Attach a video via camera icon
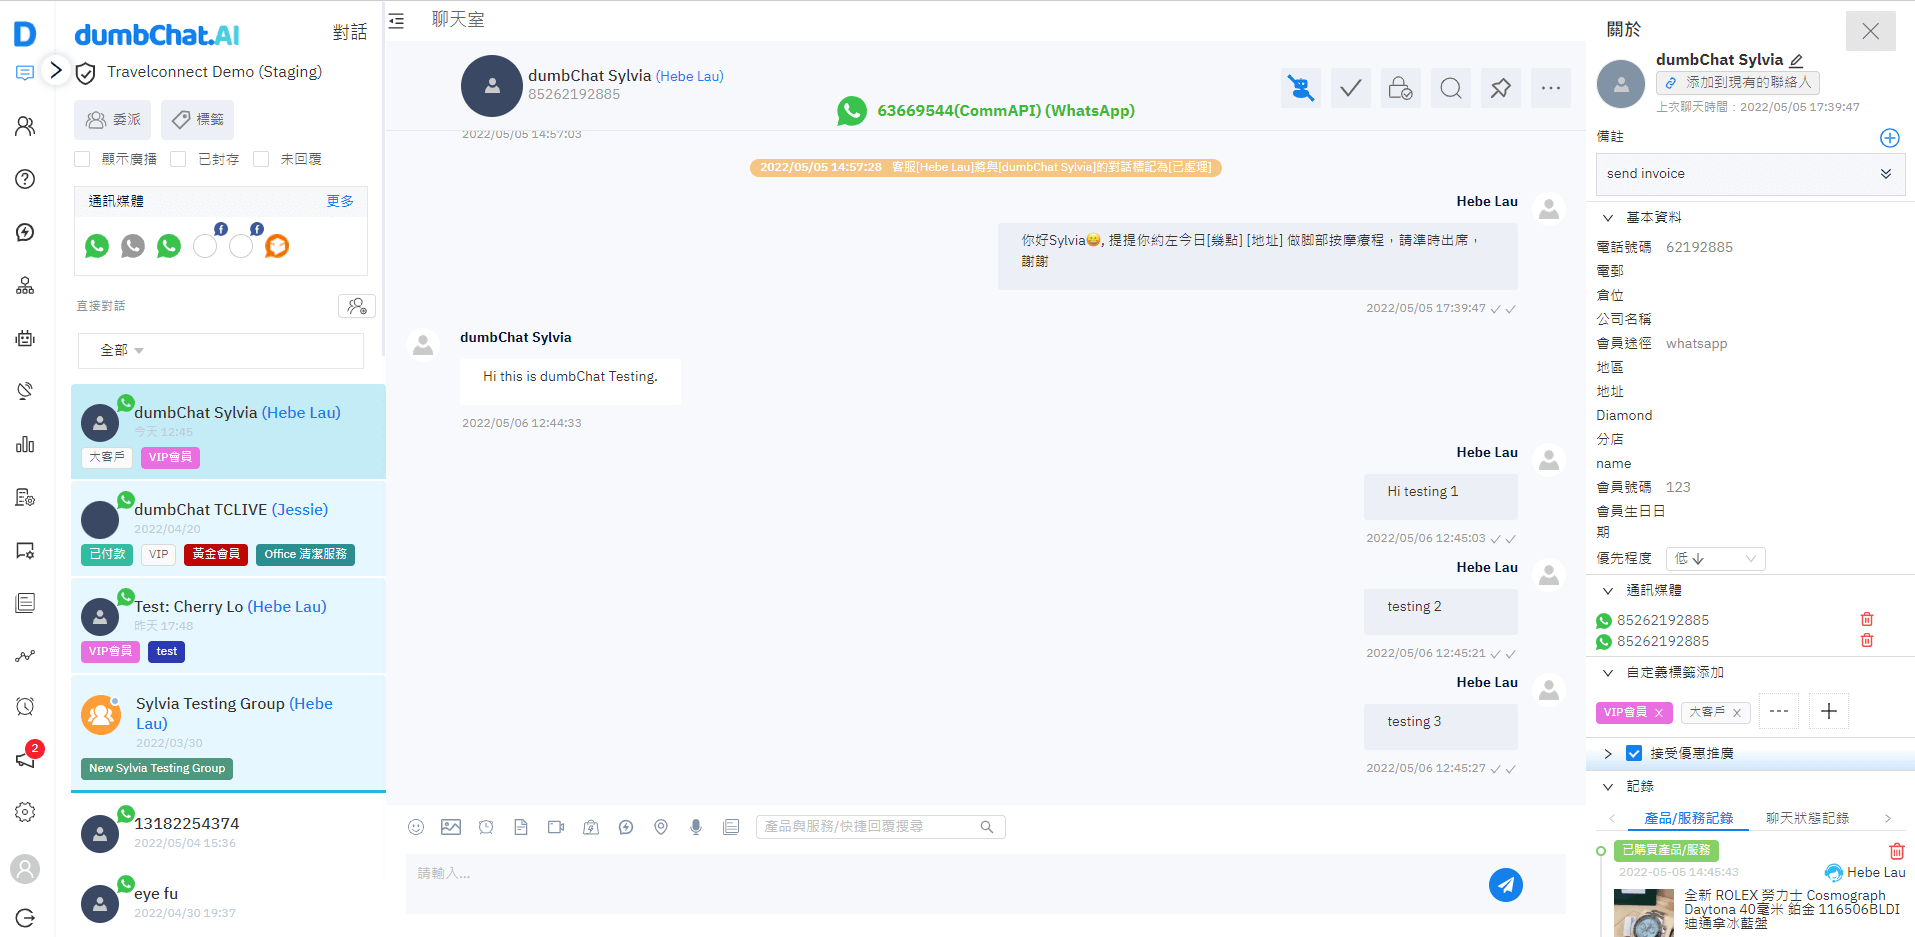 click(x=556, y=827)
